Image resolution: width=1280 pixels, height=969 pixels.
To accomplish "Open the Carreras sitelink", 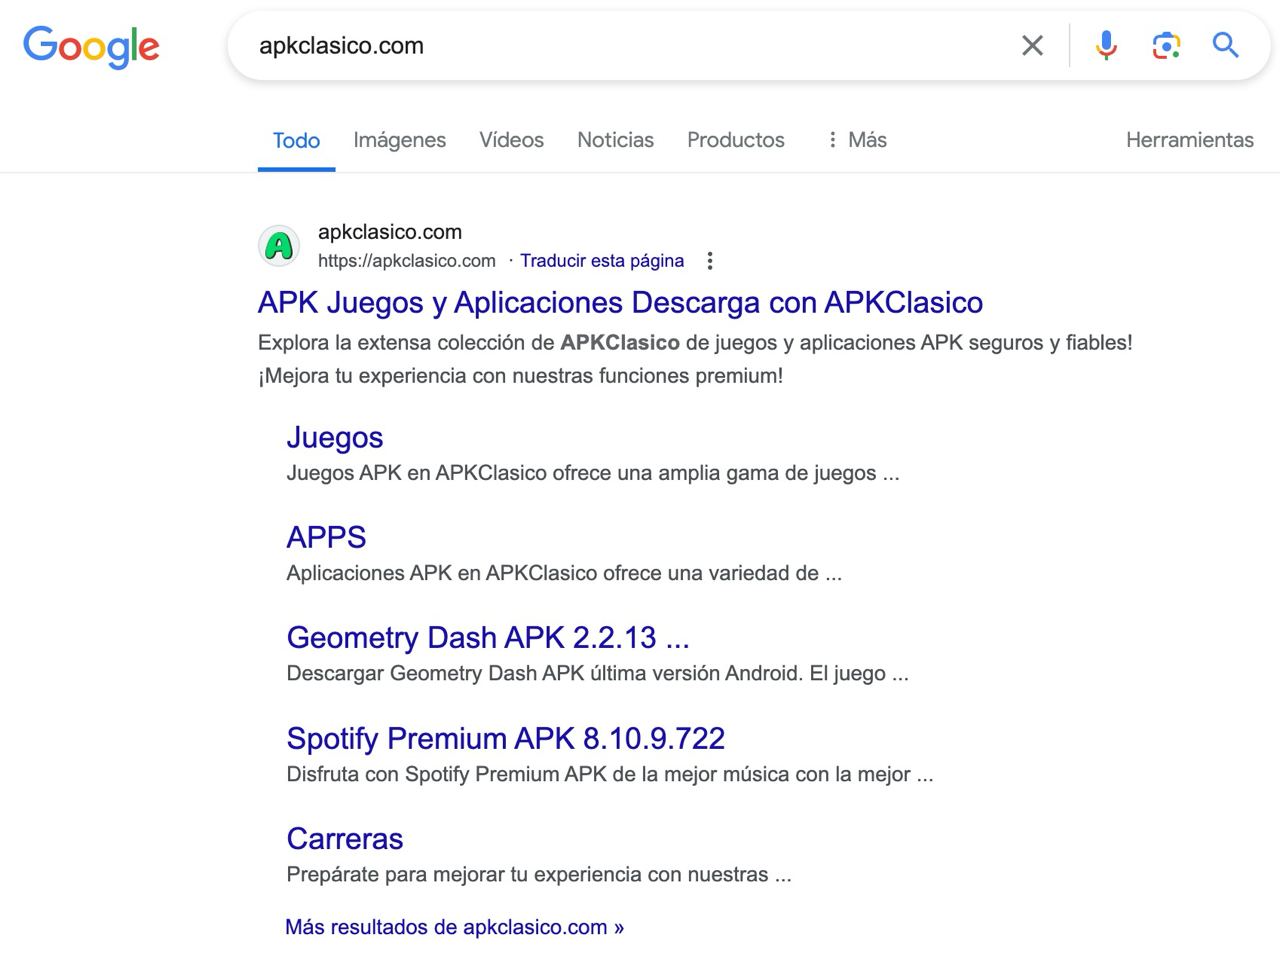I will point(345,838).
